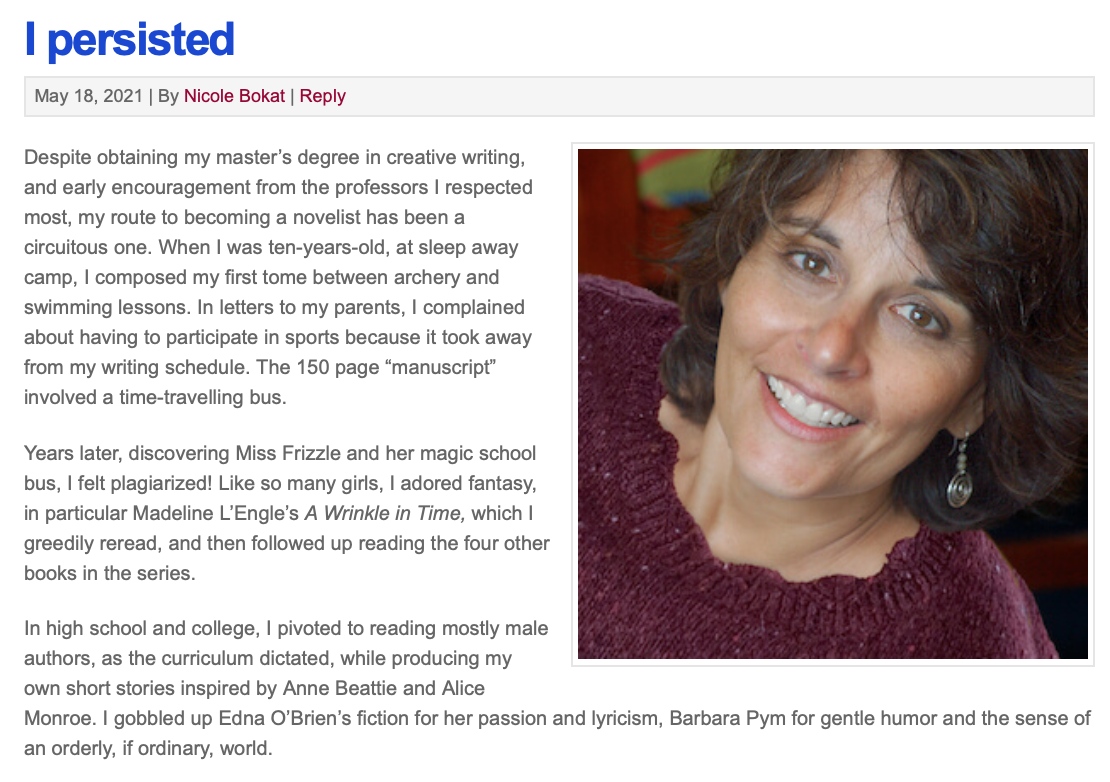Click the name "Madeline L'Engle's" in text

pyautogui.click(x=216, y=513)
